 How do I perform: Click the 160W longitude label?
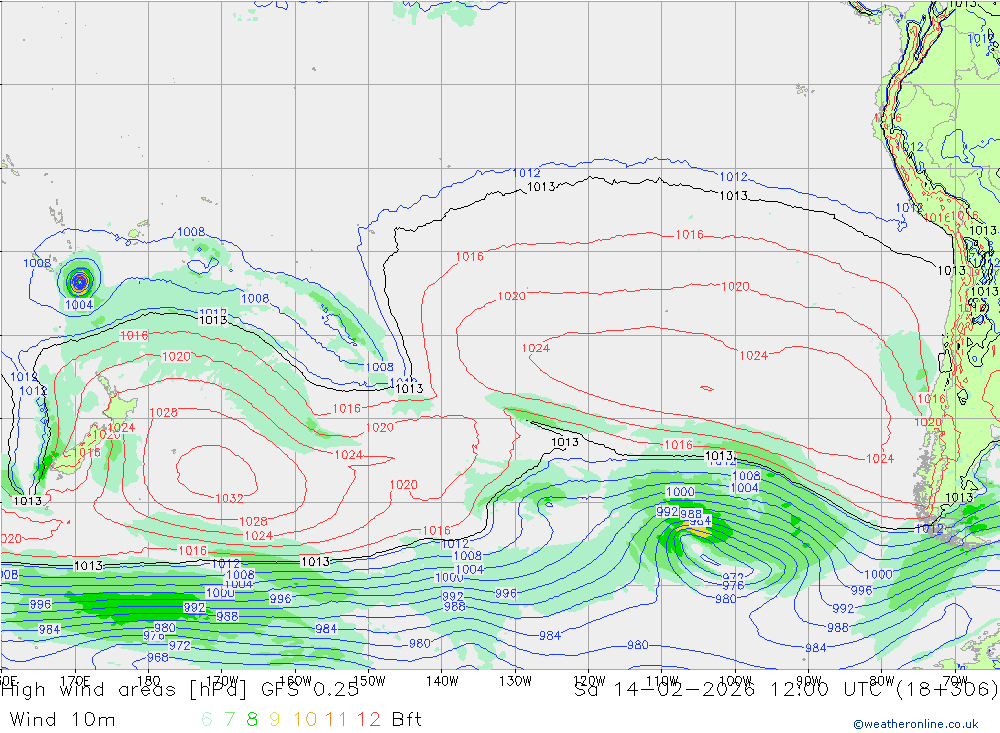coord(295,681)
